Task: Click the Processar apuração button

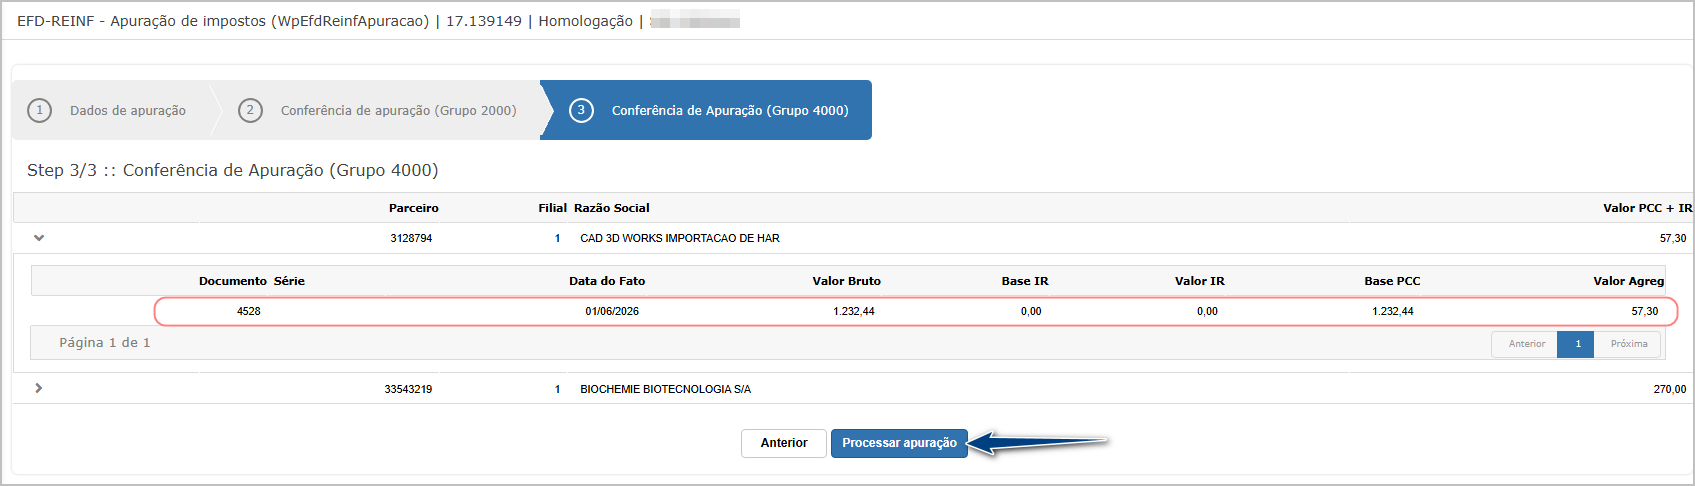Action: click(x=899, y=443)
